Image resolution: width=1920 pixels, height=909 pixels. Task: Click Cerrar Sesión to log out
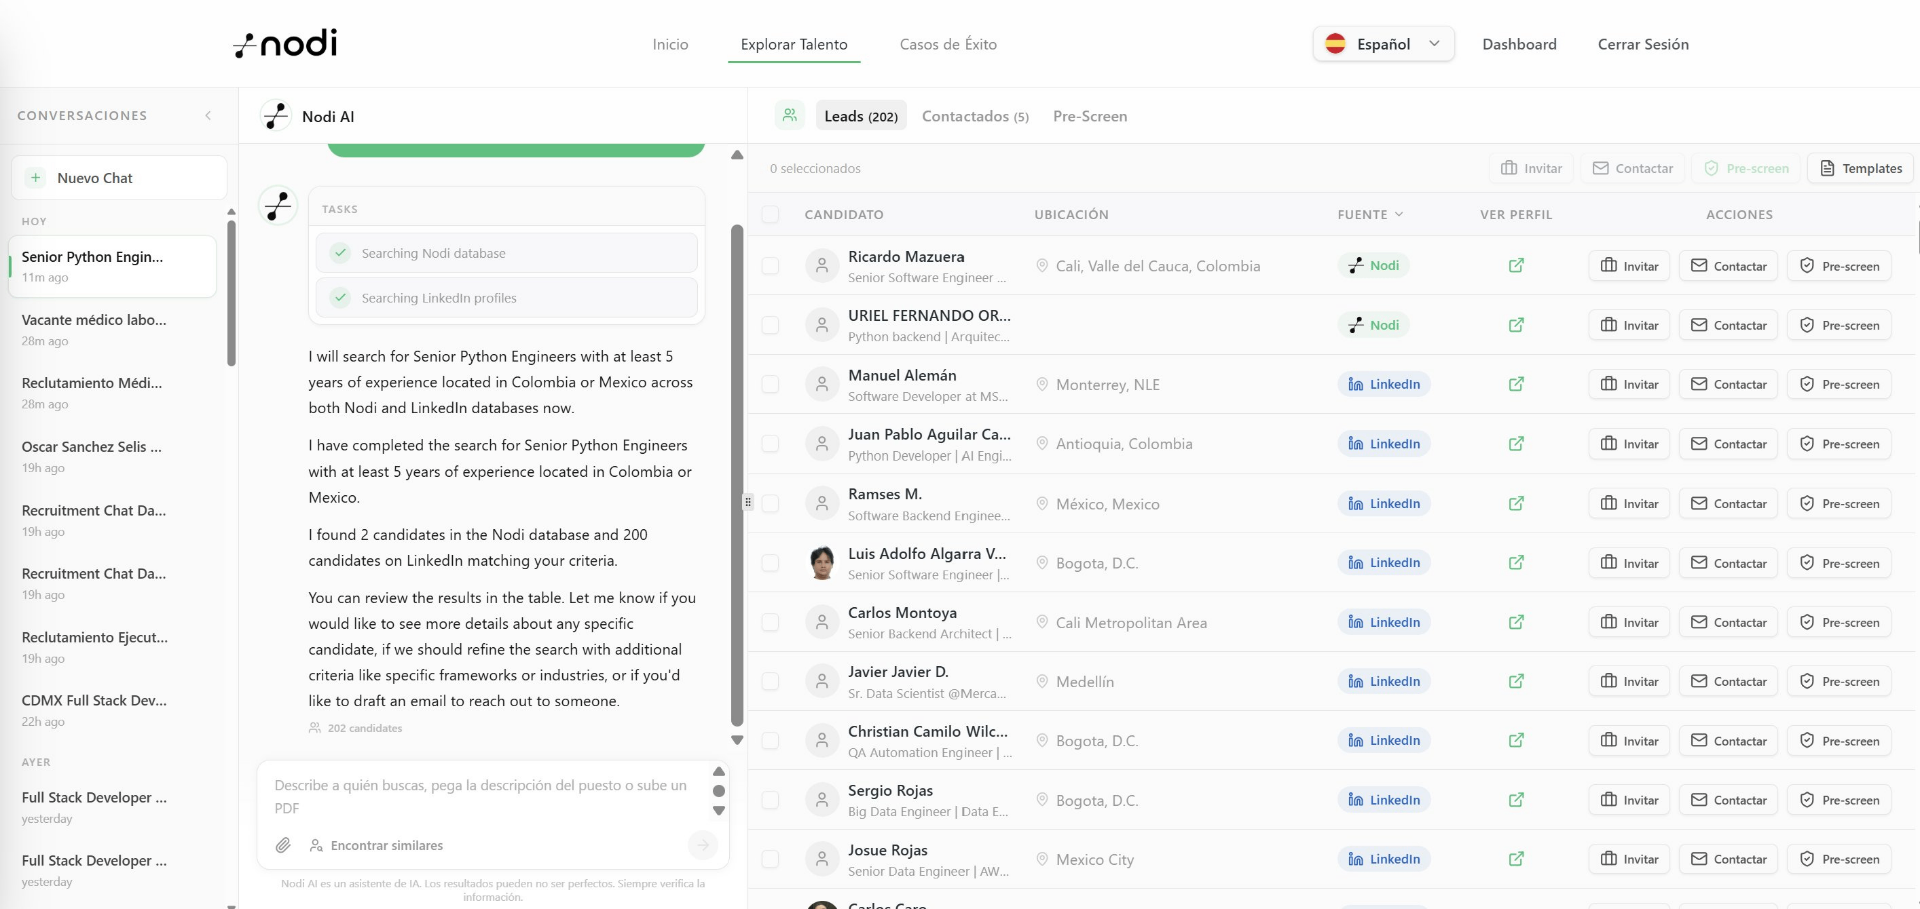pos(1643,44)
